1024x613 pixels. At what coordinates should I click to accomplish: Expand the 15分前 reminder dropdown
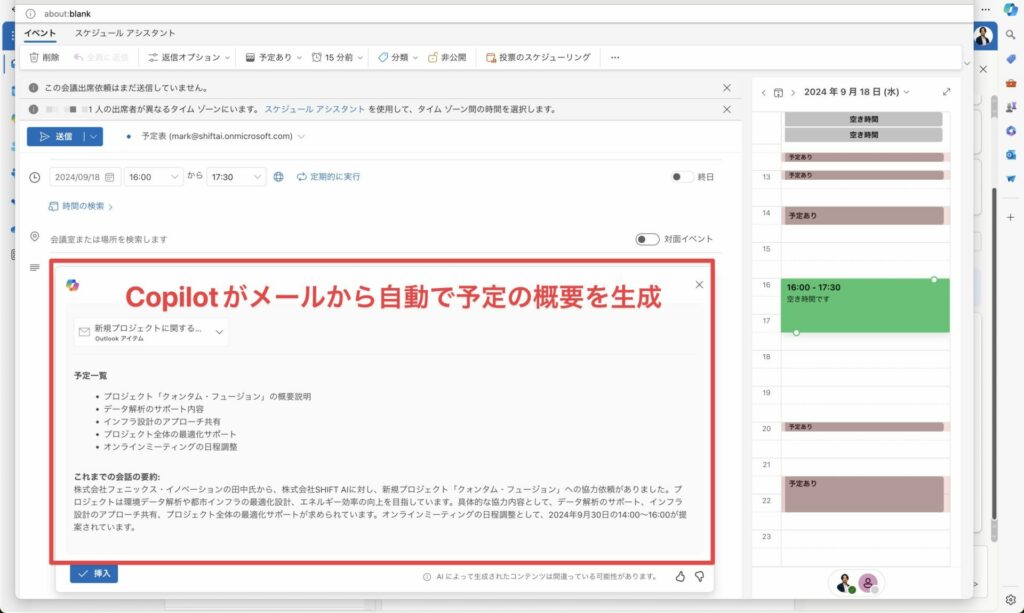point(337,57)
